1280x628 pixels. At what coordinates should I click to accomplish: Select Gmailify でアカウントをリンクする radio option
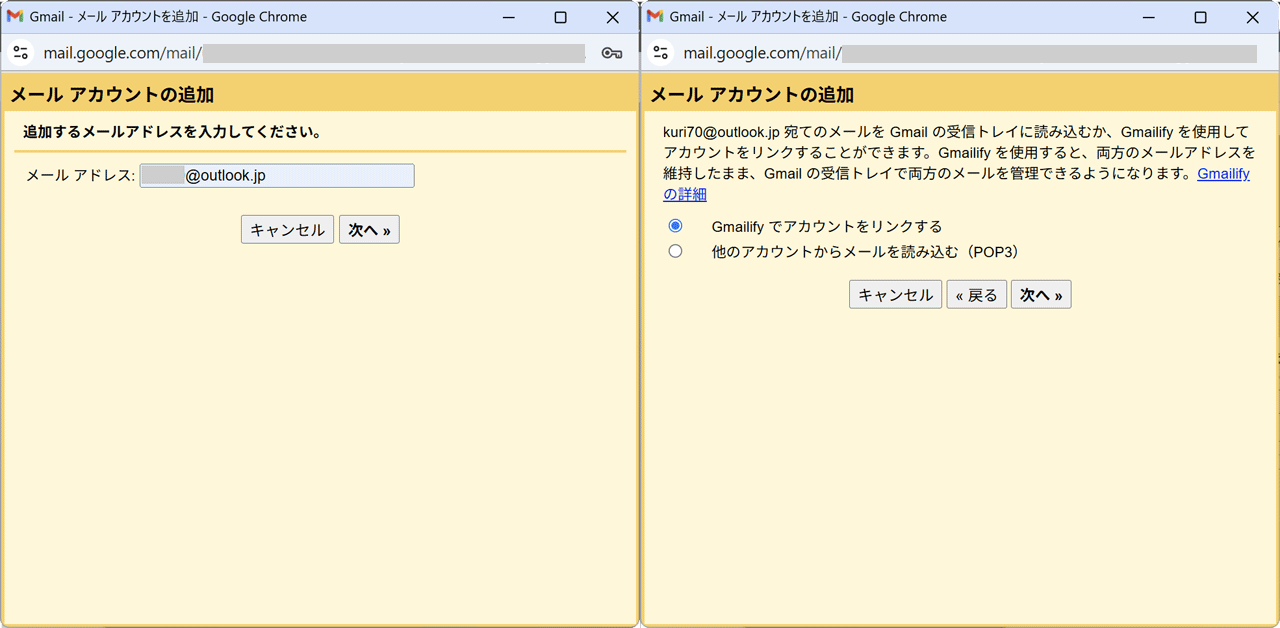click(675, 226)
